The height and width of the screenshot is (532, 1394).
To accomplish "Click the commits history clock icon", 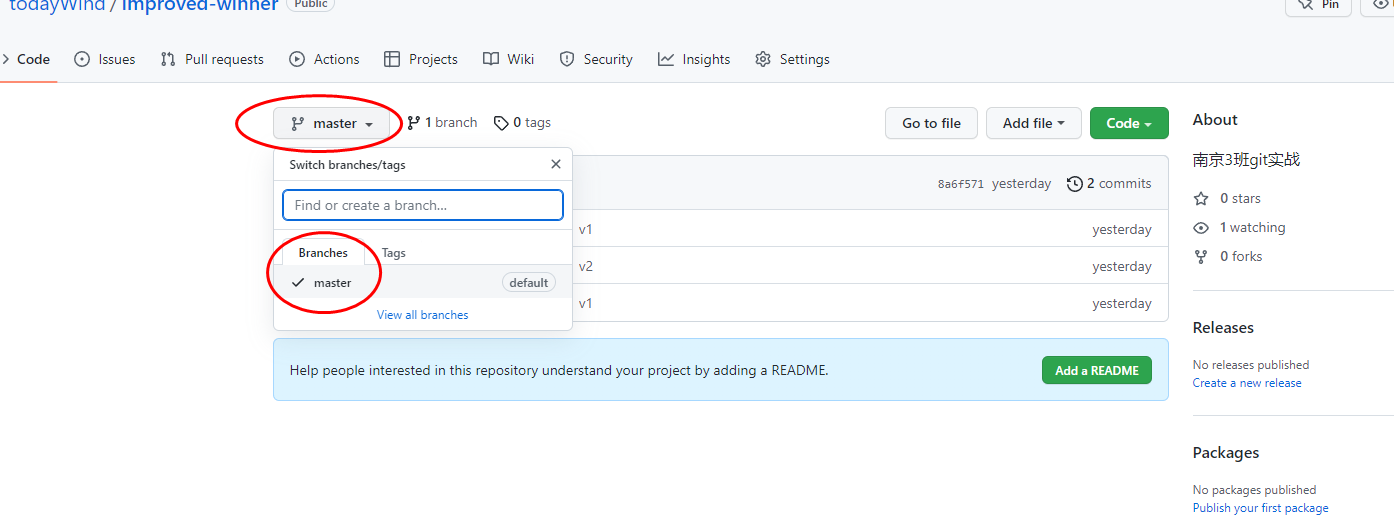I will click(1075, 184).
